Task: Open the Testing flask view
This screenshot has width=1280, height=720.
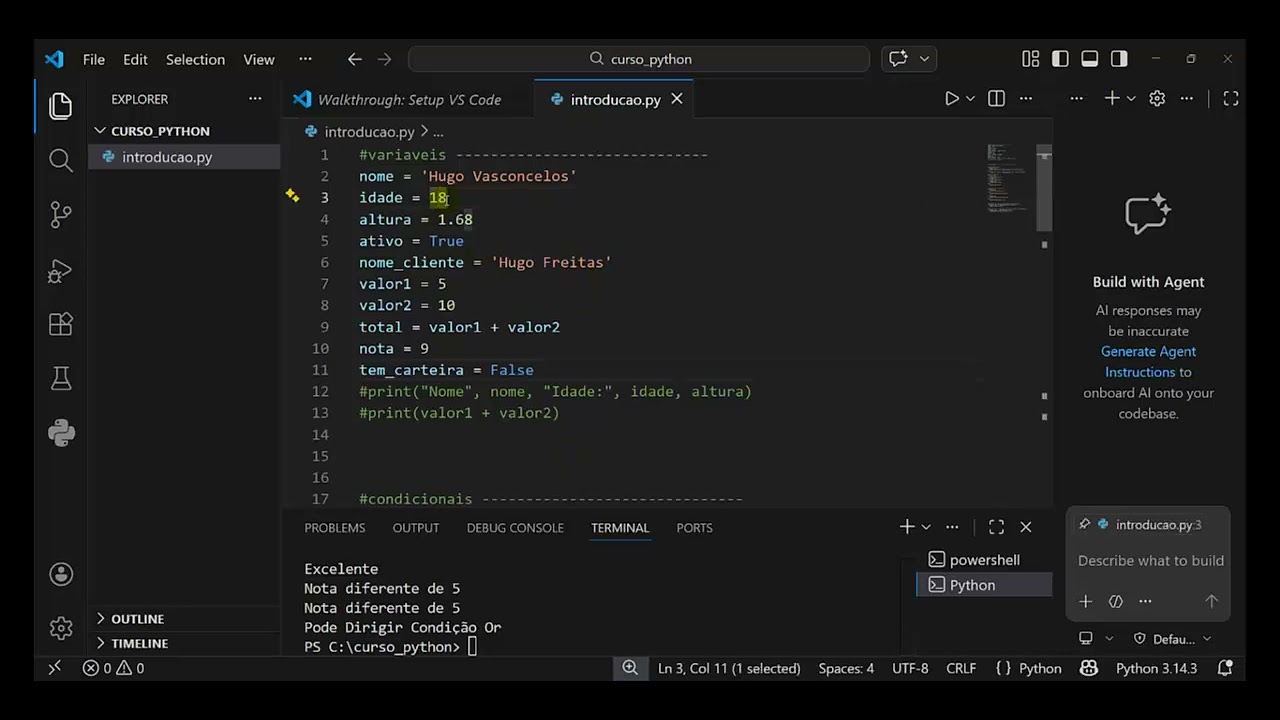Action: [x=61, y=378]
